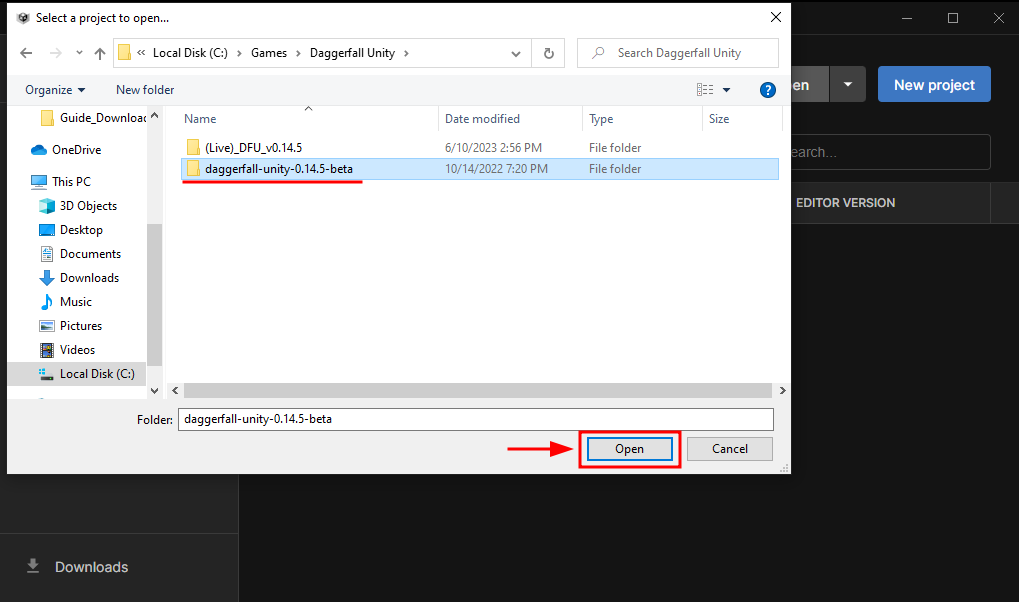Maximize the Unity Hub window
This screenshot has height=602, width=1019.
pos(953,18)
